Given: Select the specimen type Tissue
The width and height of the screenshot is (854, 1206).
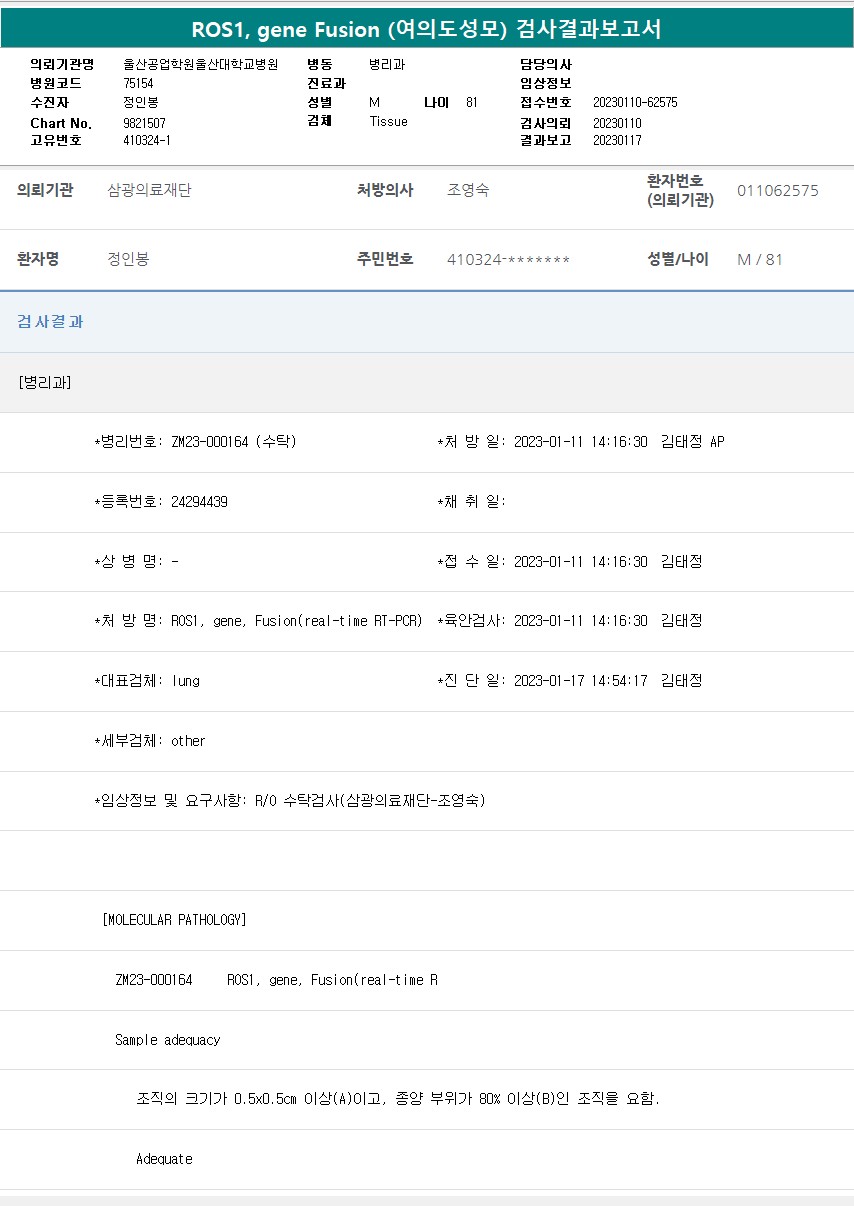Looking at the screenshot, I should tap(388, 122).
